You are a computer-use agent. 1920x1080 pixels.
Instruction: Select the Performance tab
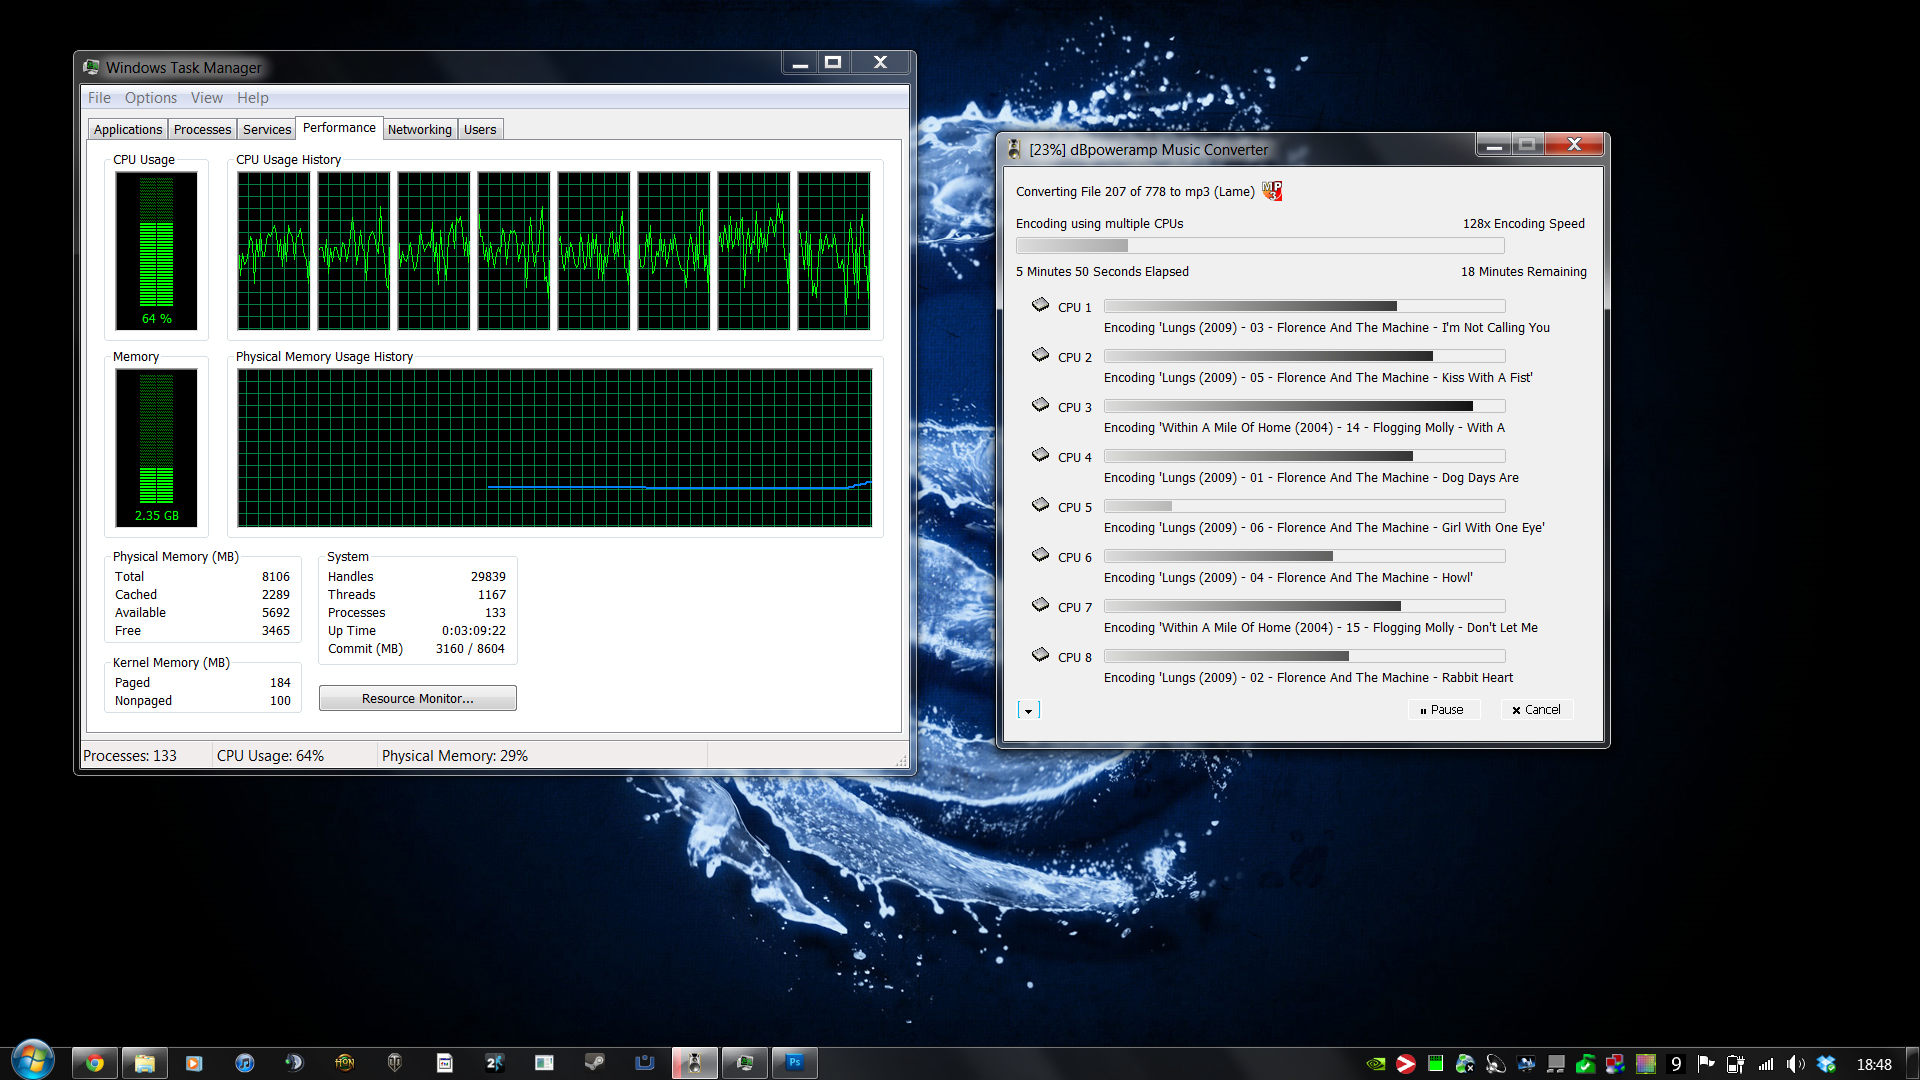click(x=339, y=128)
